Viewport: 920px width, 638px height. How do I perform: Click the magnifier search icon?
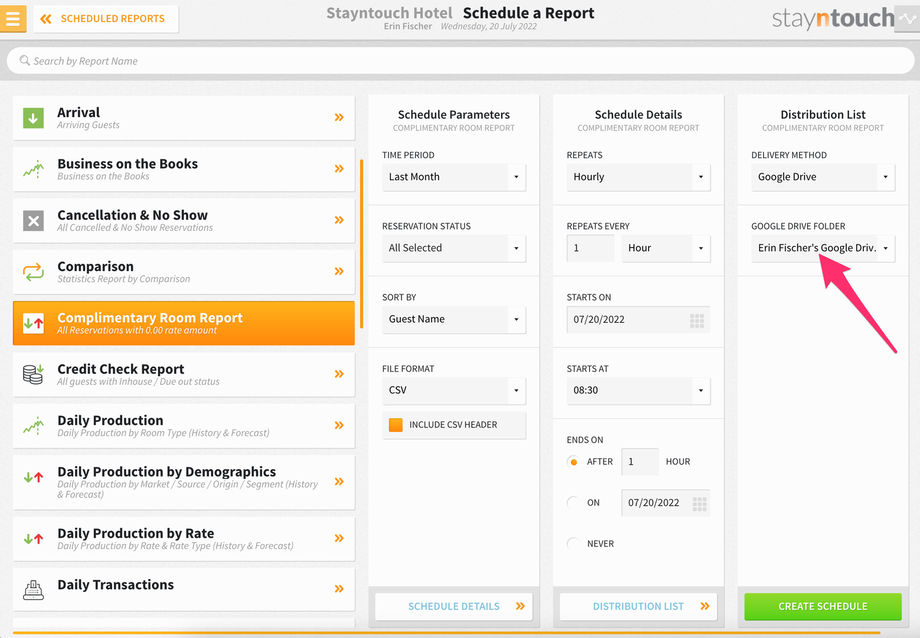click(x=25, y=60)
